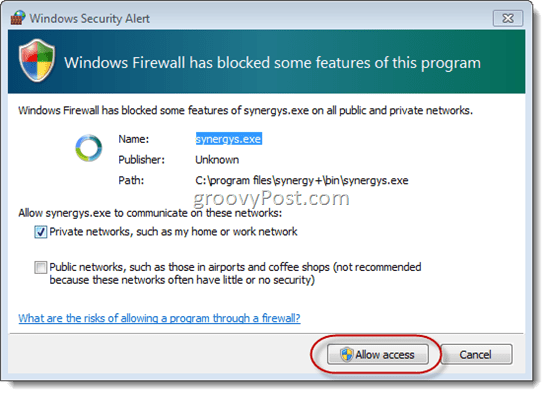The width and height of the screenshot is (548, 396).
Task: Select the highlighted synergys.exe name field
Action: pos(229,139)
